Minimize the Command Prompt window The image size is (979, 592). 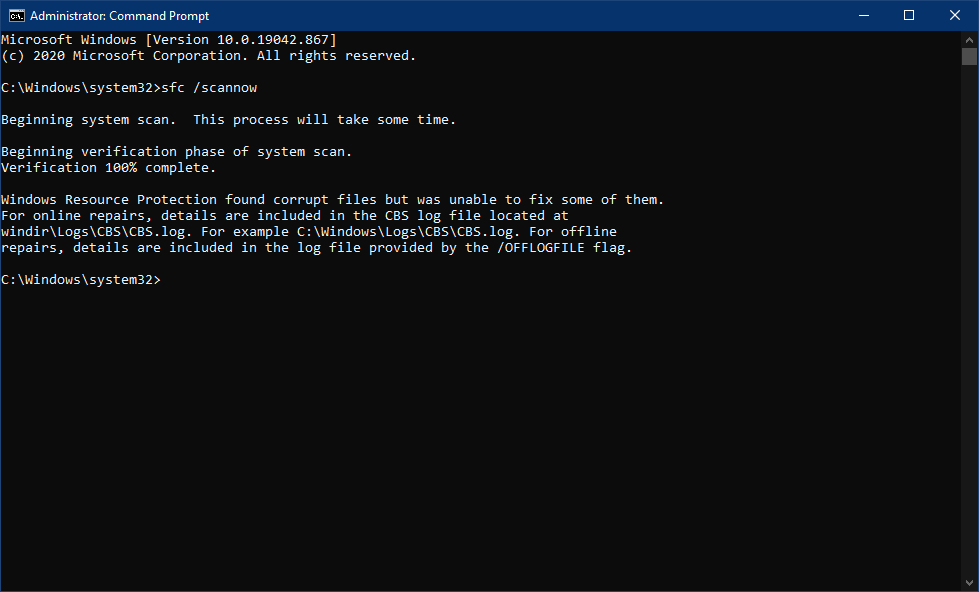tap(864, 16)
